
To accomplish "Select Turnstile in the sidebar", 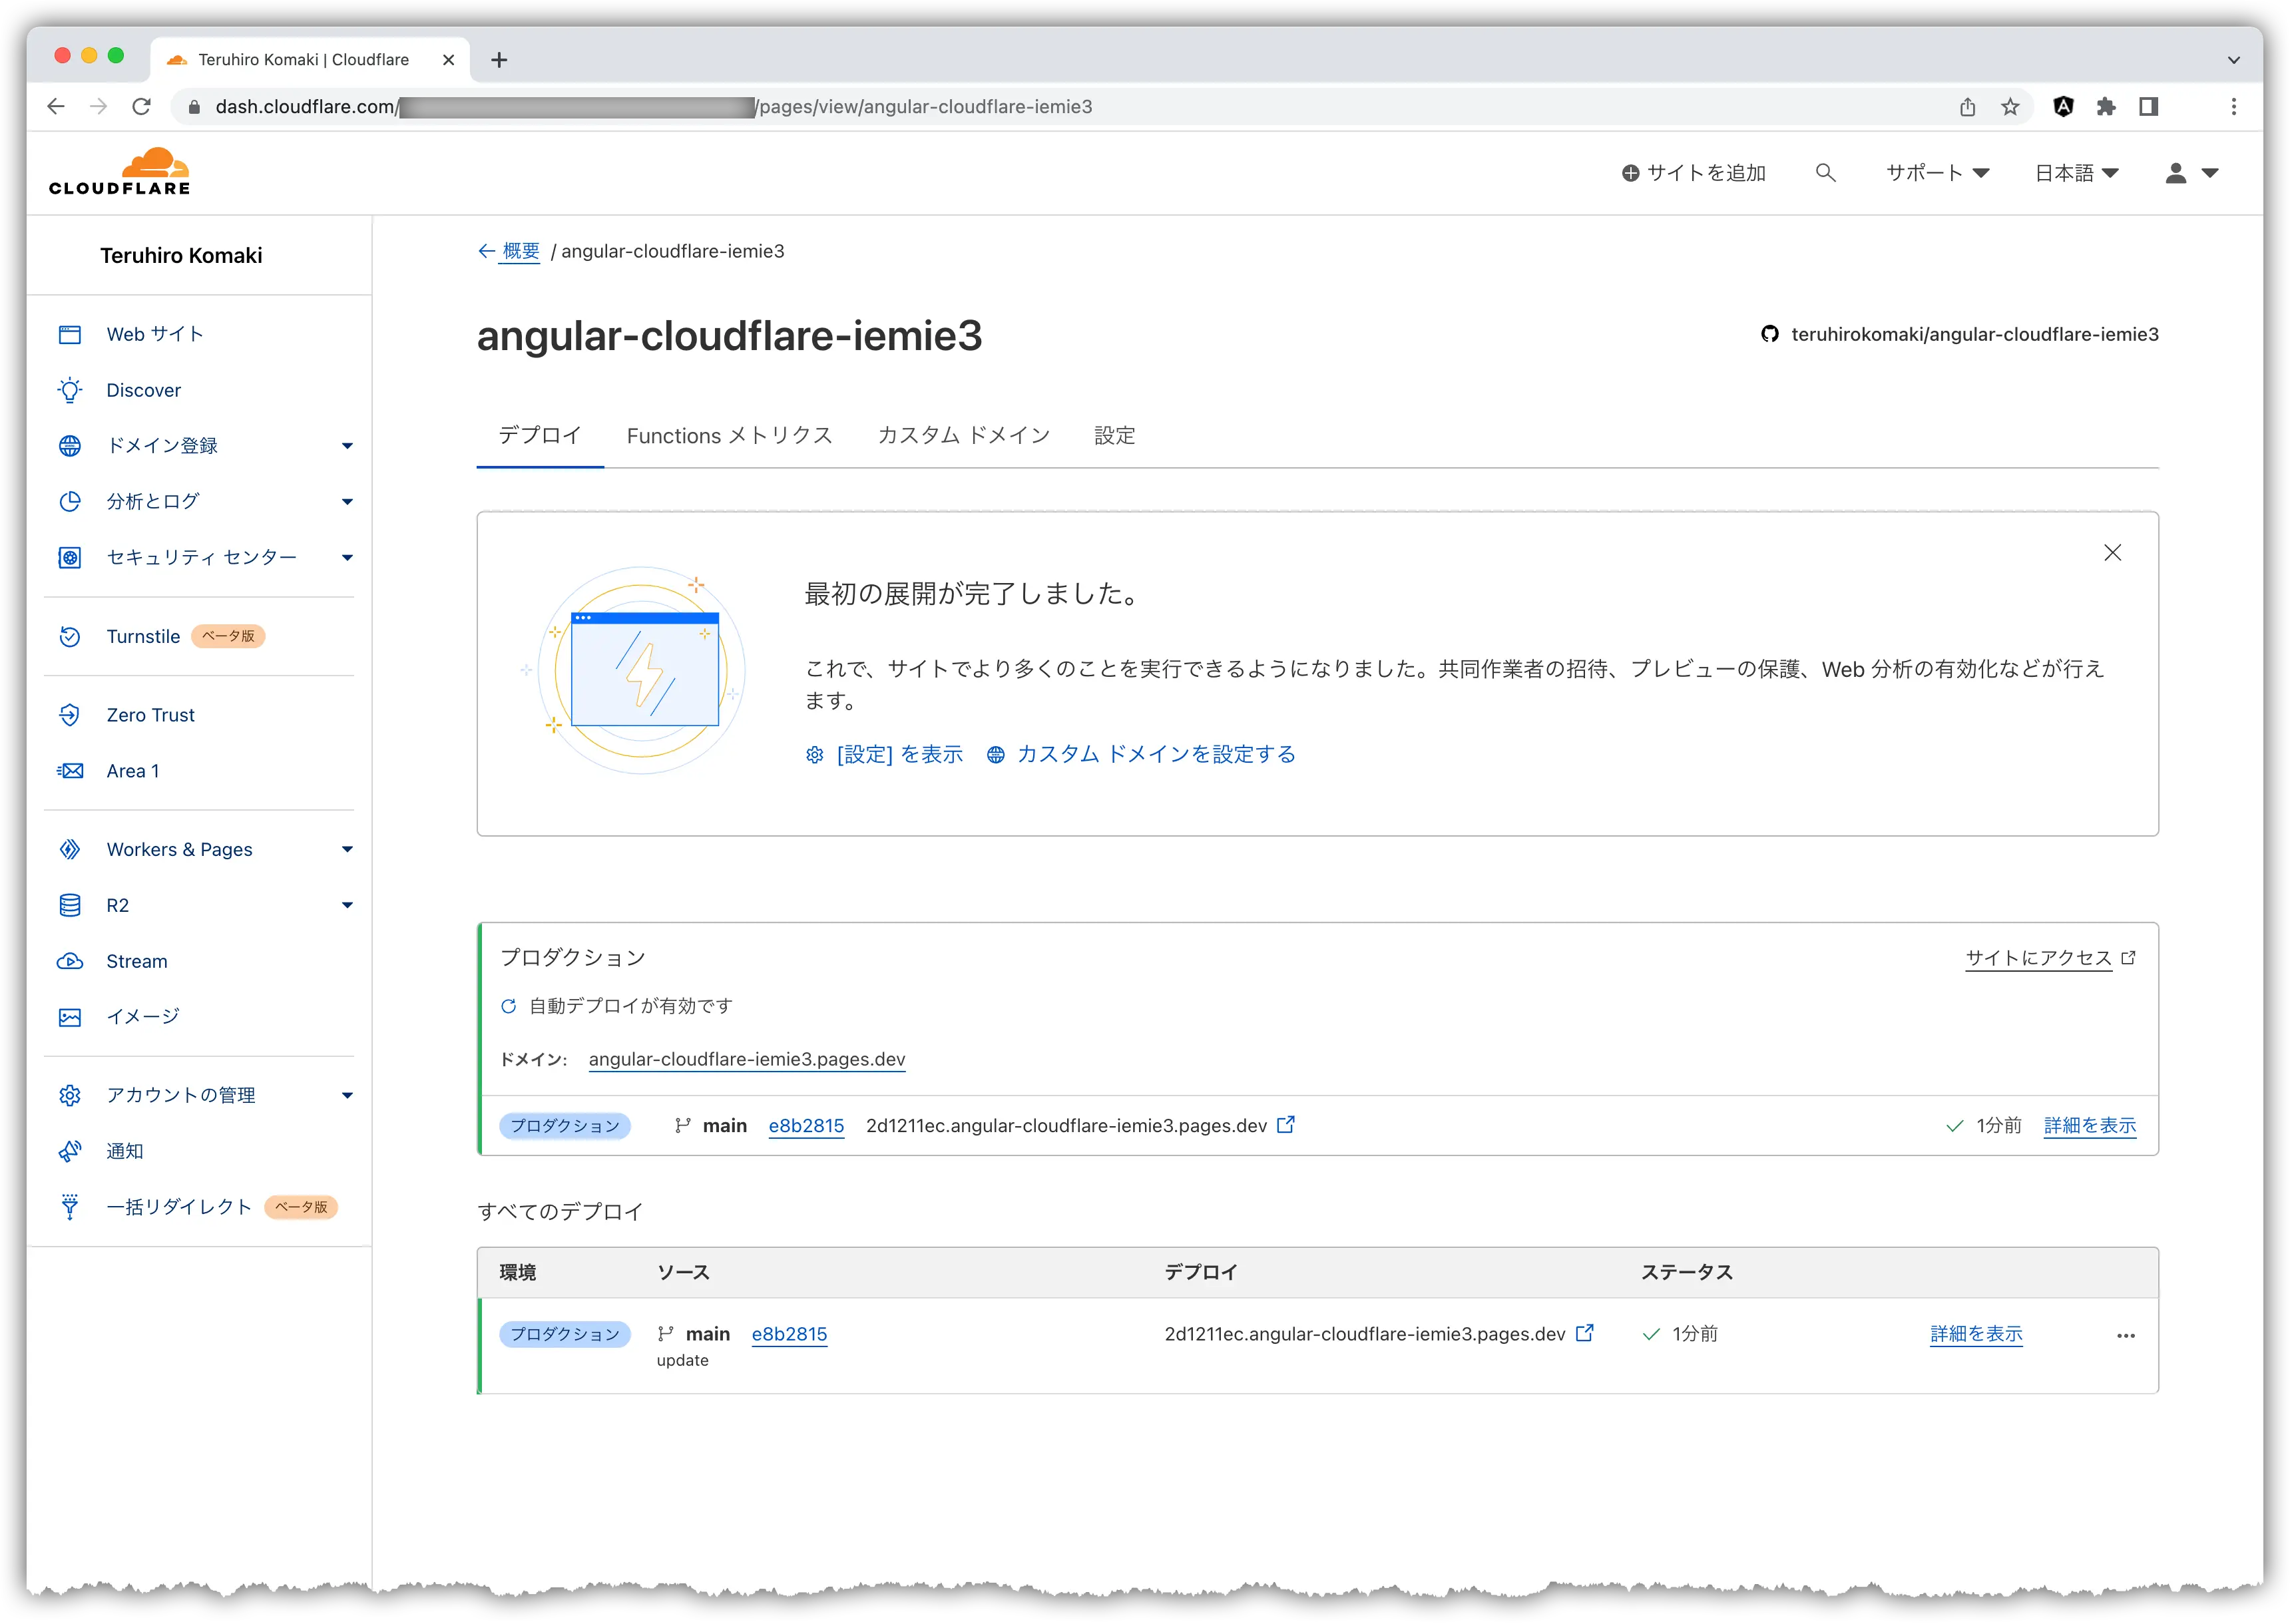I will point(143,636).
